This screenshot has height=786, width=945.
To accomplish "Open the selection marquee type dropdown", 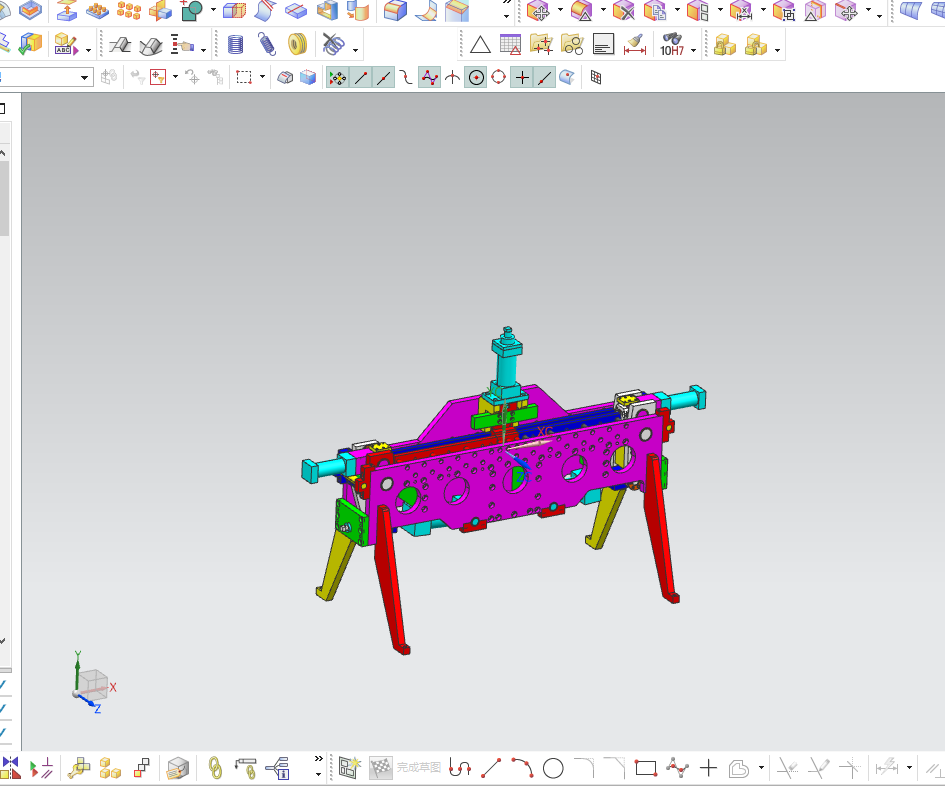I will (262, 77).
